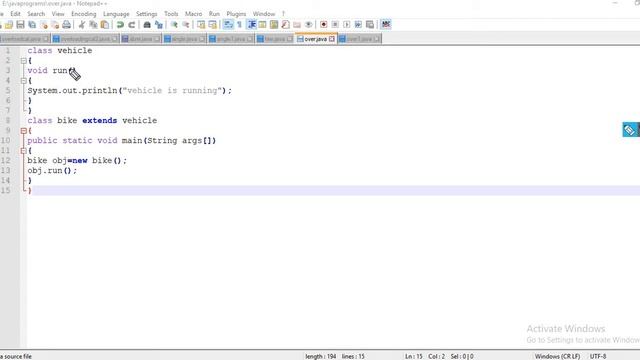Click the Save Recorded Macro icon
Screen dimensions: 640x360
tap(370, 25)
